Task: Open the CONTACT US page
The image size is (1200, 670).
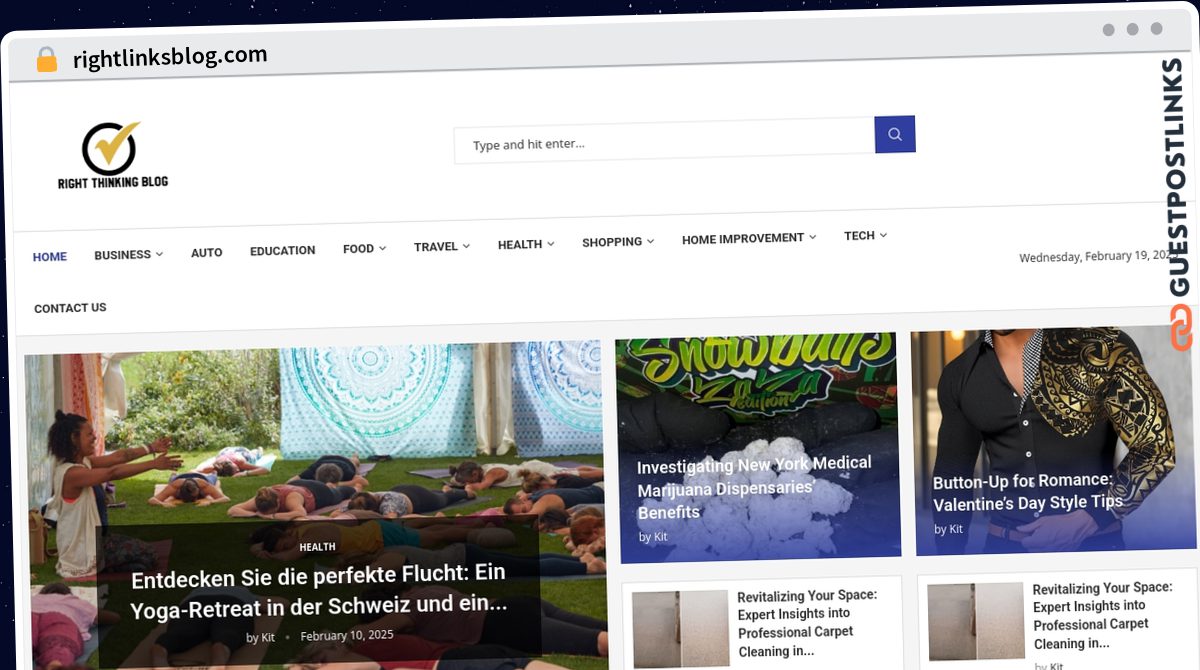Action: pyautogui.click(x=70, y=308)
